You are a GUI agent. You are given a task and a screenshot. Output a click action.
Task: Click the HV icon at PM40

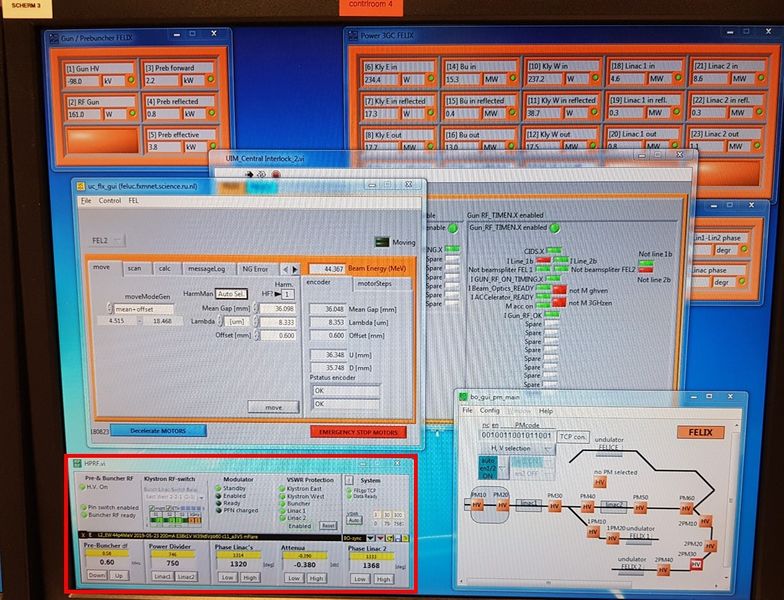pyautogui.click(x=587, y=508)
